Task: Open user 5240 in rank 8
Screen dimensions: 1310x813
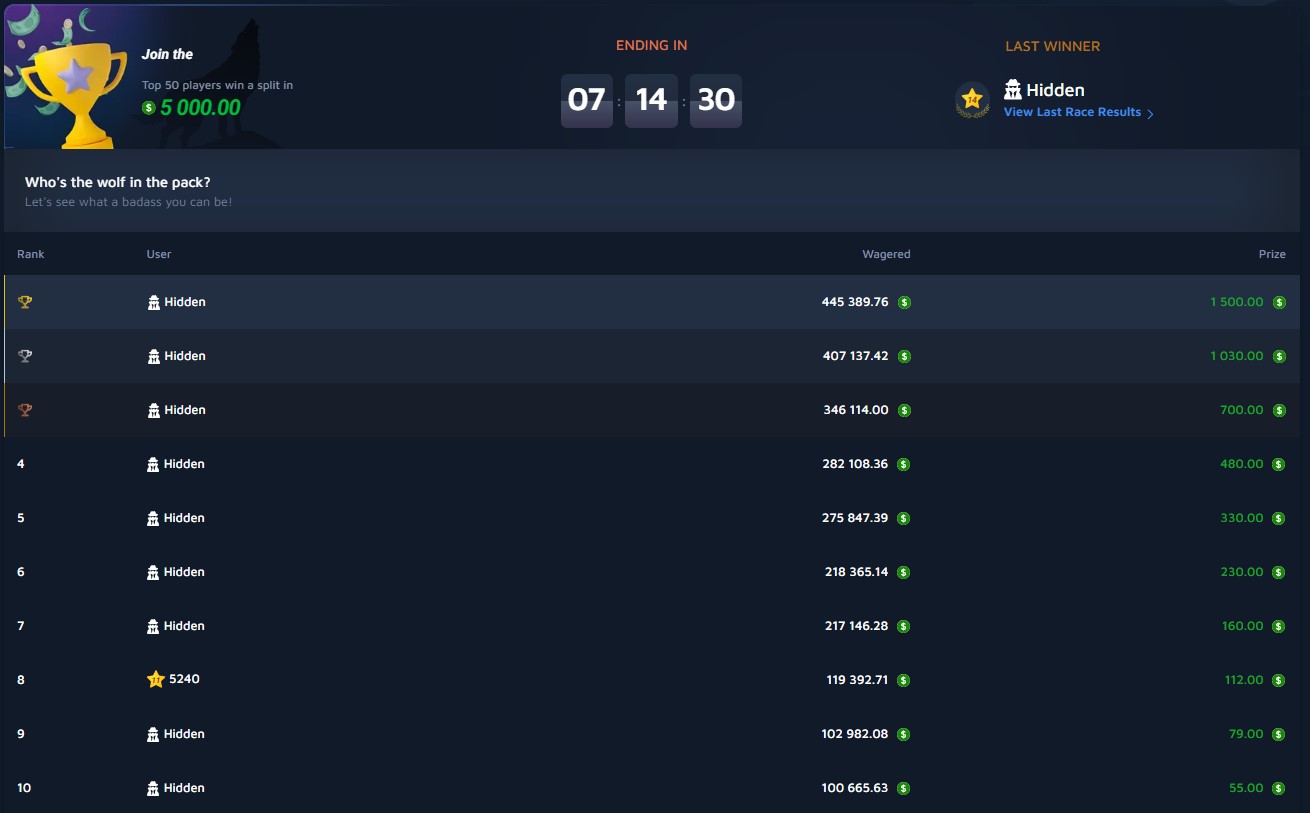Action: point(184,679)
